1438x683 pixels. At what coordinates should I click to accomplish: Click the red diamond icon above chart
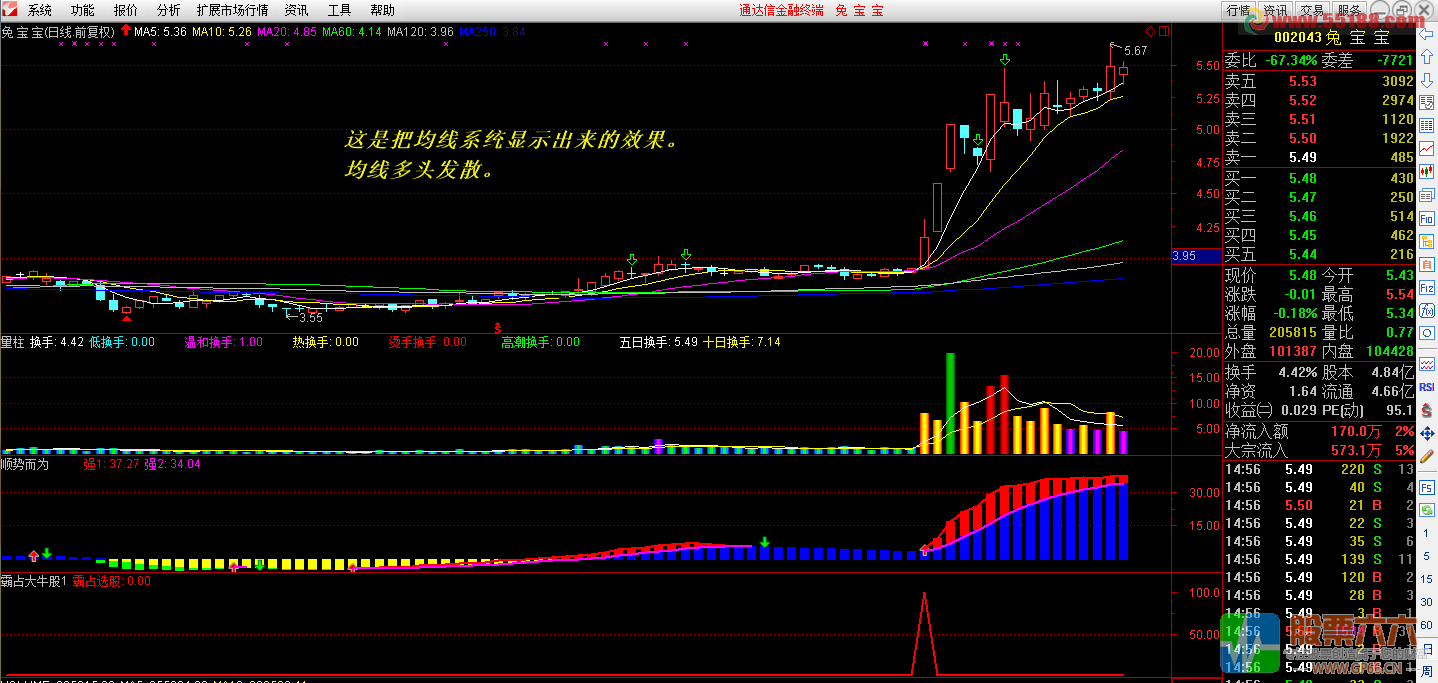pos(1151,31)
